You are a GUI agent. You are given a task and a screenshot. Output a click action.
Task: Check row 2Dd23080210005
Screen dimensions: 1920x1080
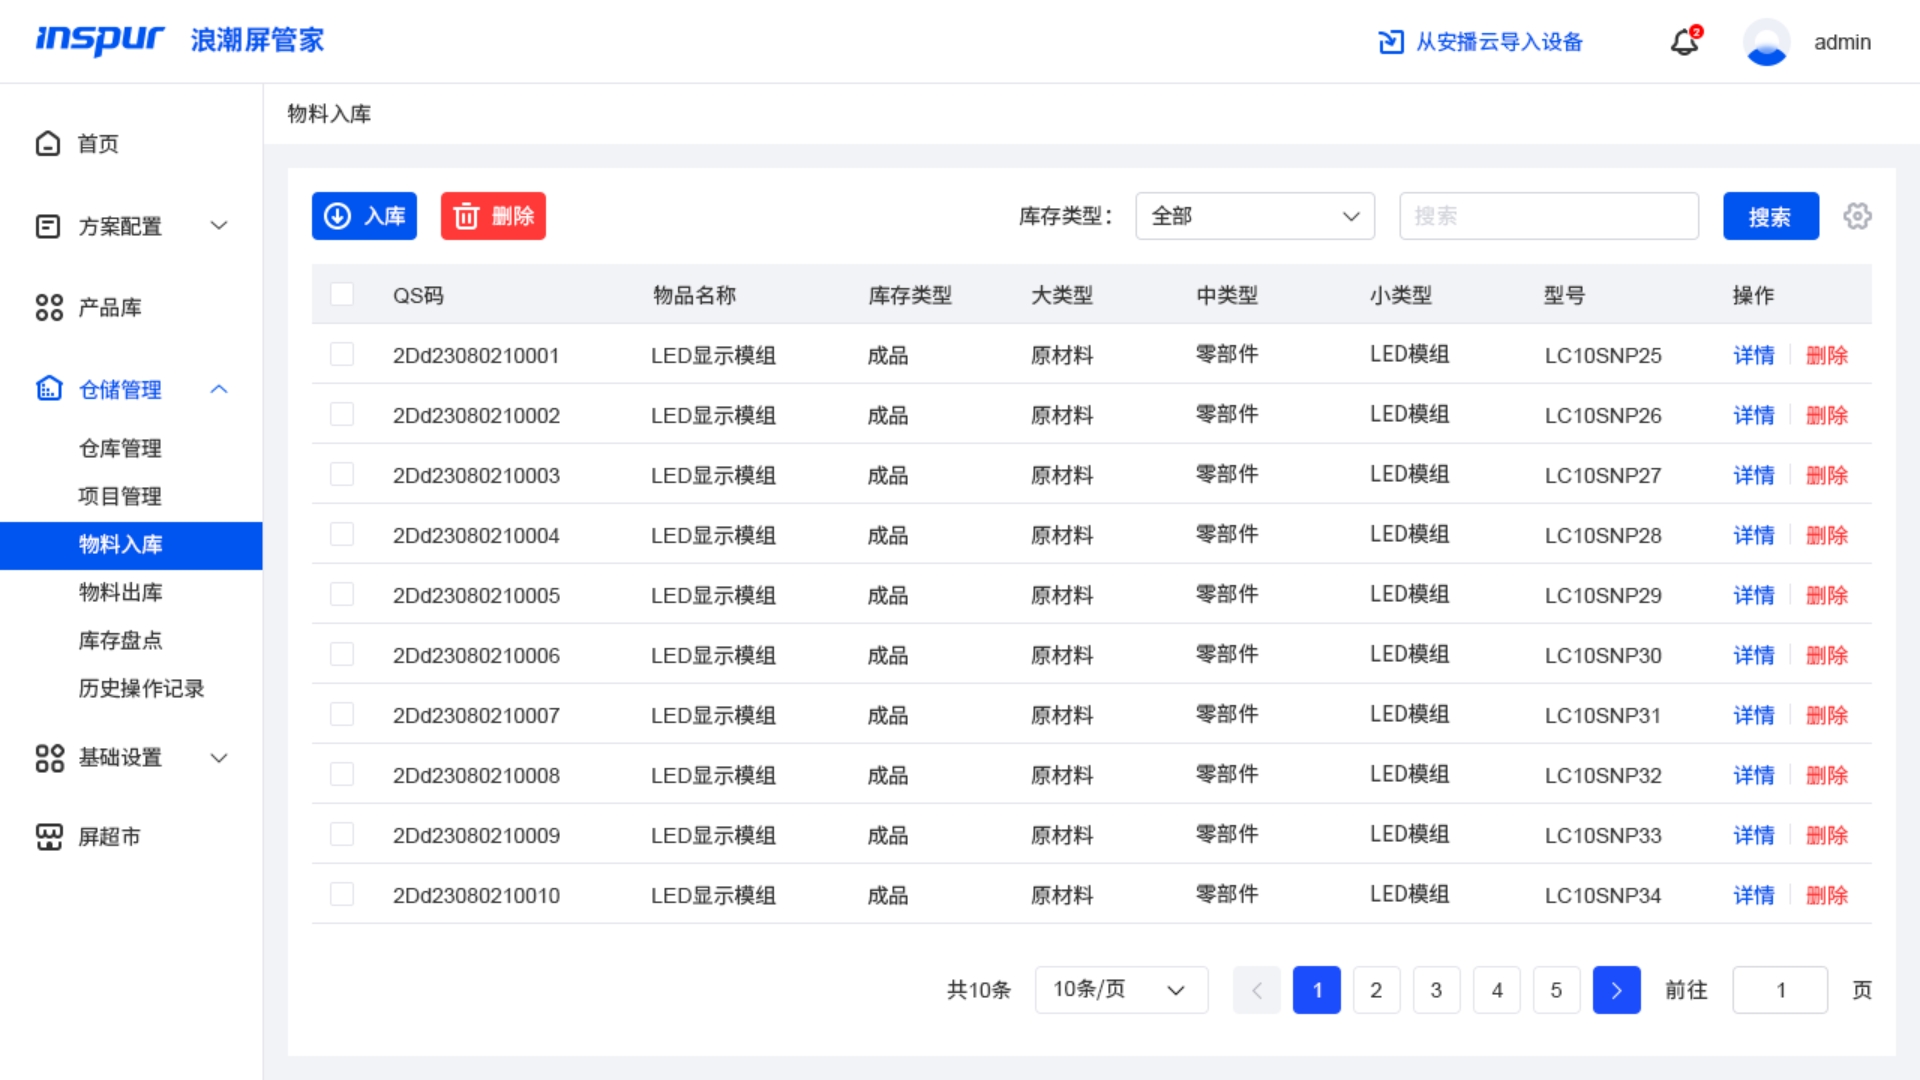point(342,594)
